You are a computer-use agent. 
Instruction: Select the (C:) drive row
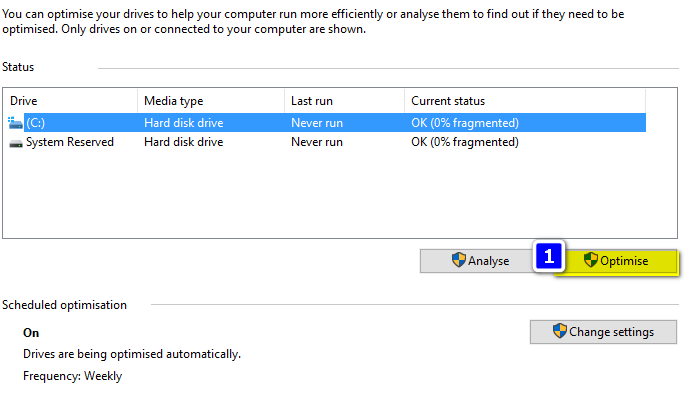click(326, 123)
